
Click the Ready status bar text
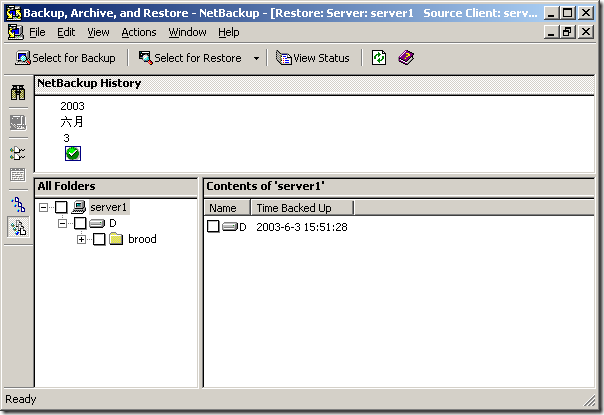[x=21, y=399]
